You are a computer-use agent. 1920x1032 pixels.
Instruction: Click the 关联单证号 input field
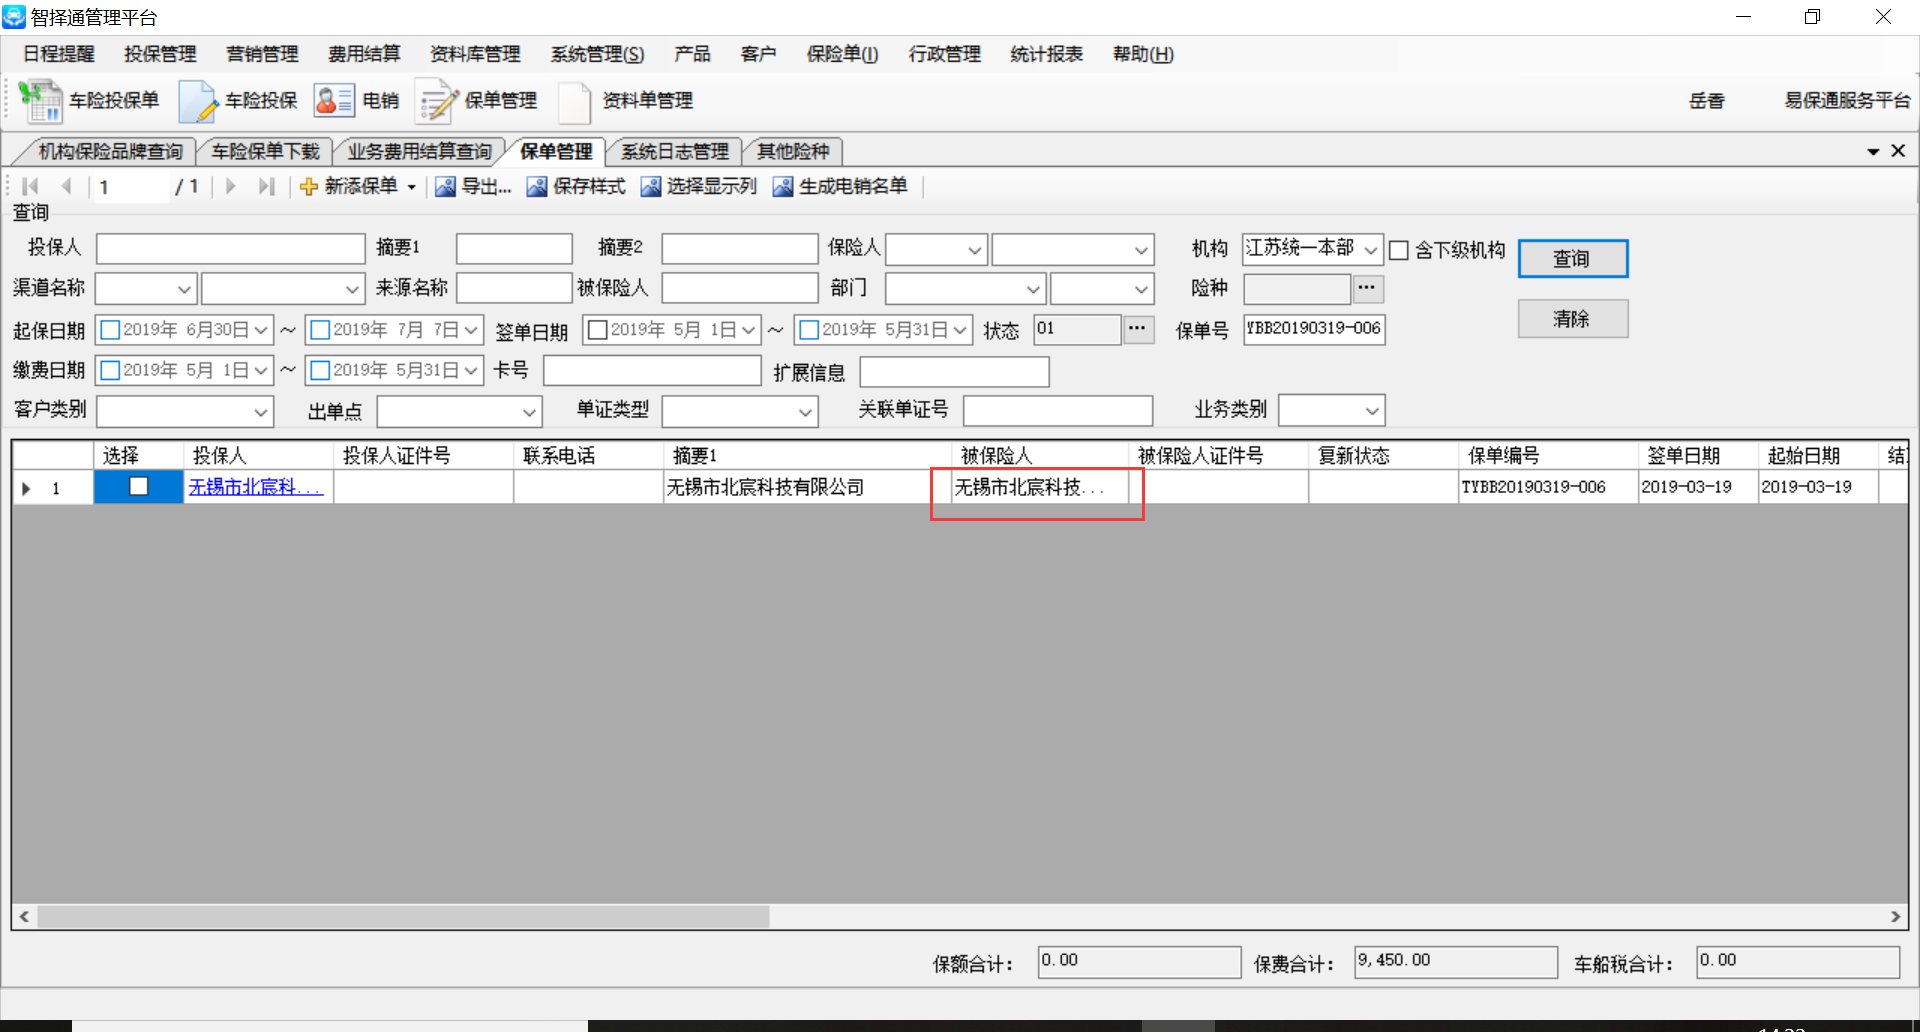point(1058,411)
